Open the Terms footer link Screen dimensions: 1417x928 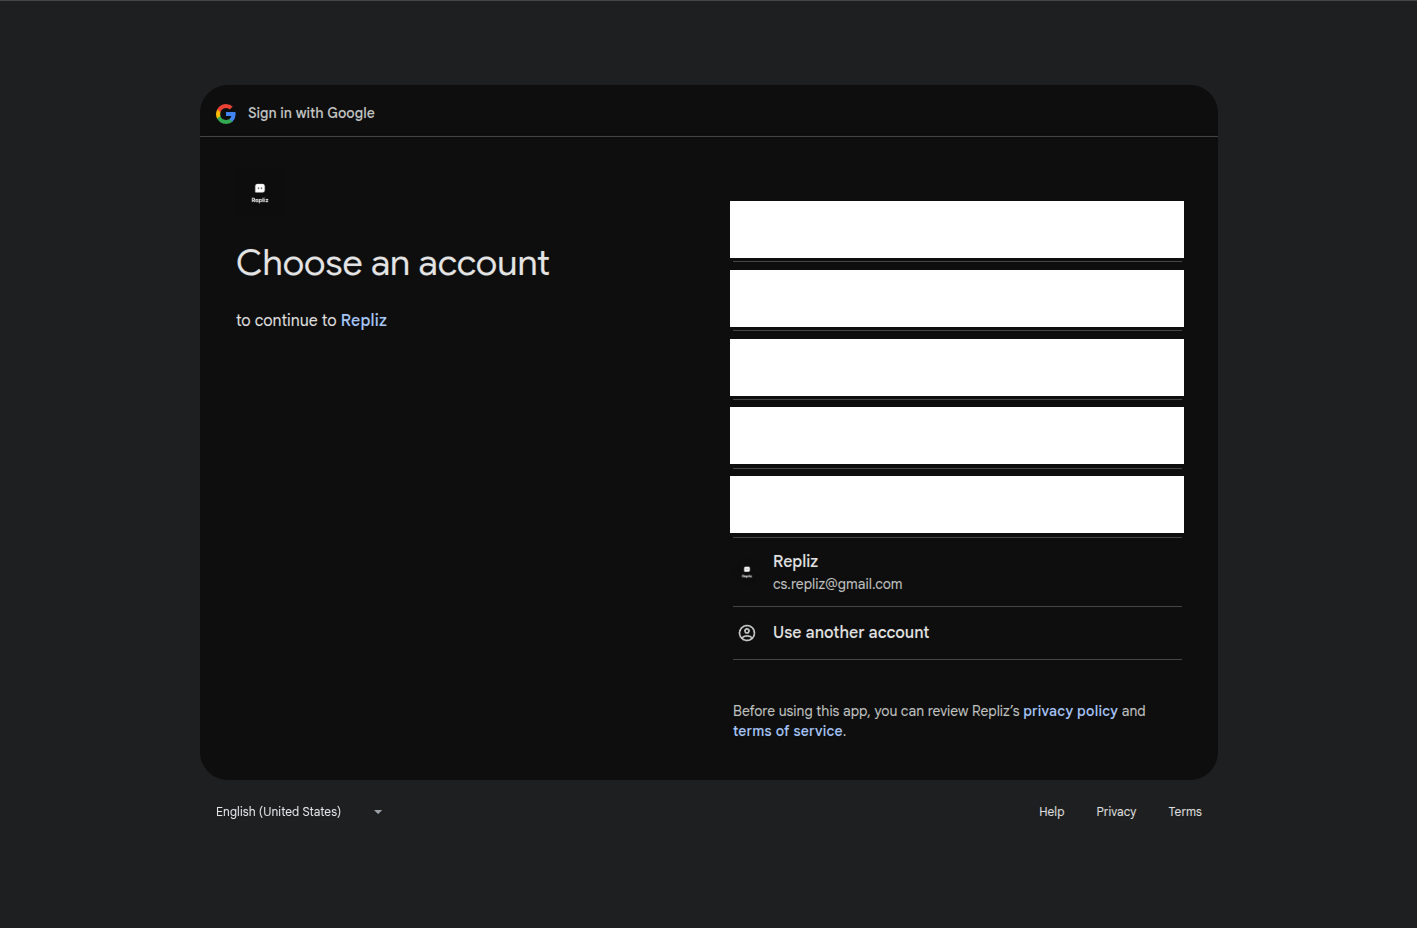(x=1185, y=812)
